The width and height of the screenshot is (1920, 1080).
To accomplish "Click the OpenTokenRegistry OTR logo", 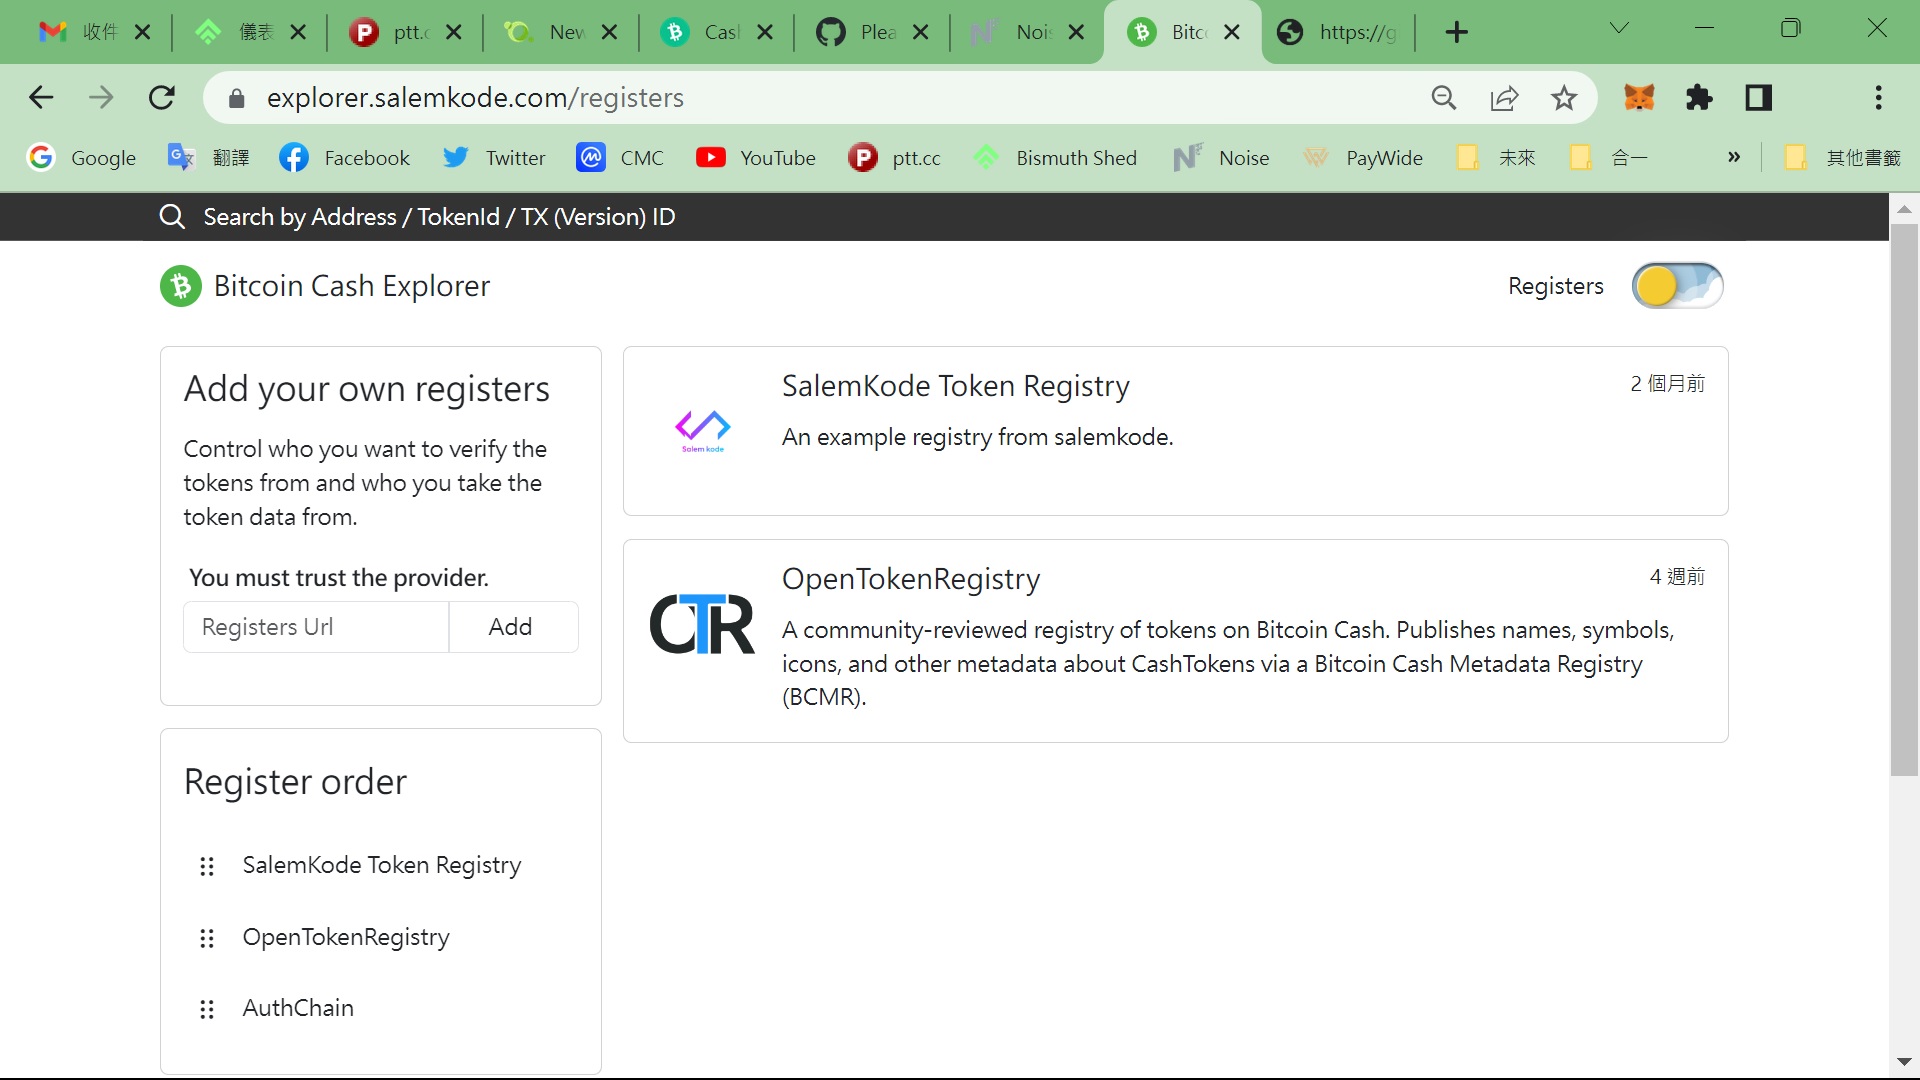I will click(x=702, y=624).
